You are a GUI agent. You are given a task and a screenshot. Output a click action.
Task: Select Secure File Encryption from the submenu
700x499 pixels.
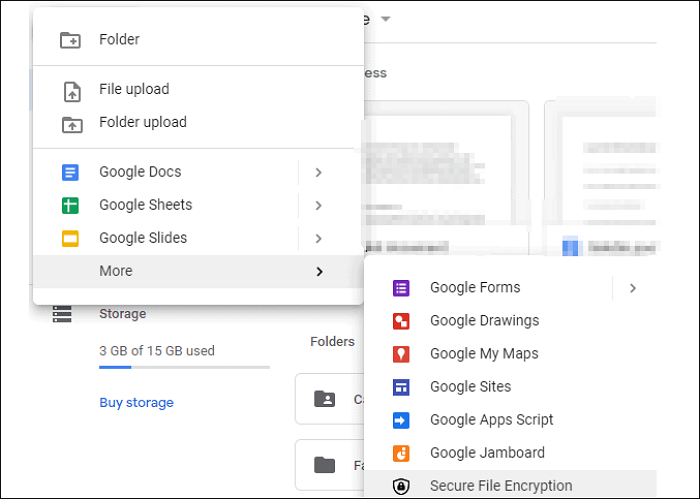pos(511,486)
